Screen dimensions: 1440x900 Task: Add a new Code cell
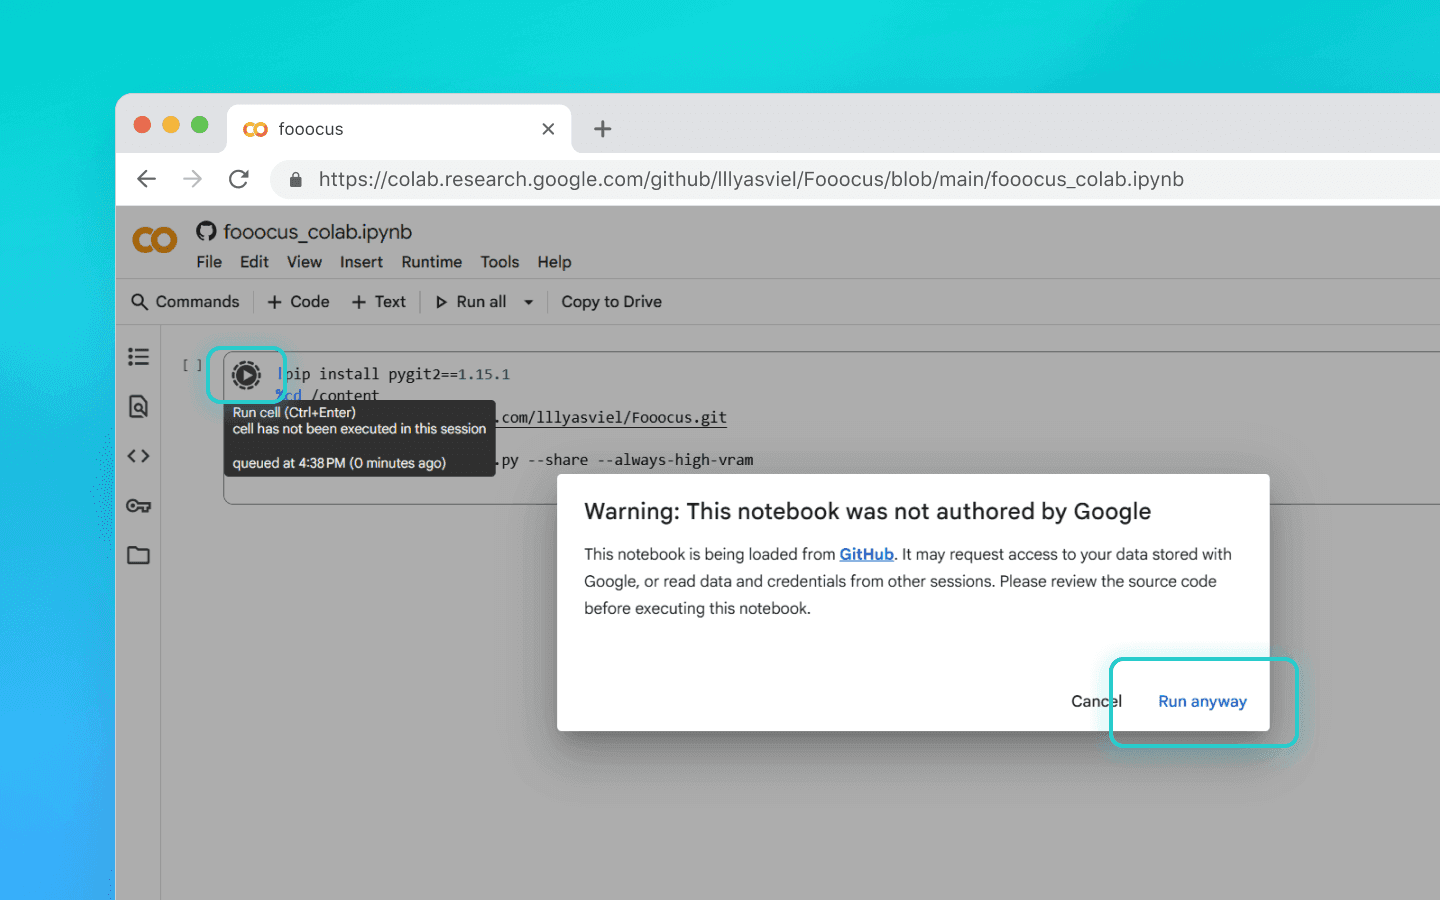tap(298, 302)
